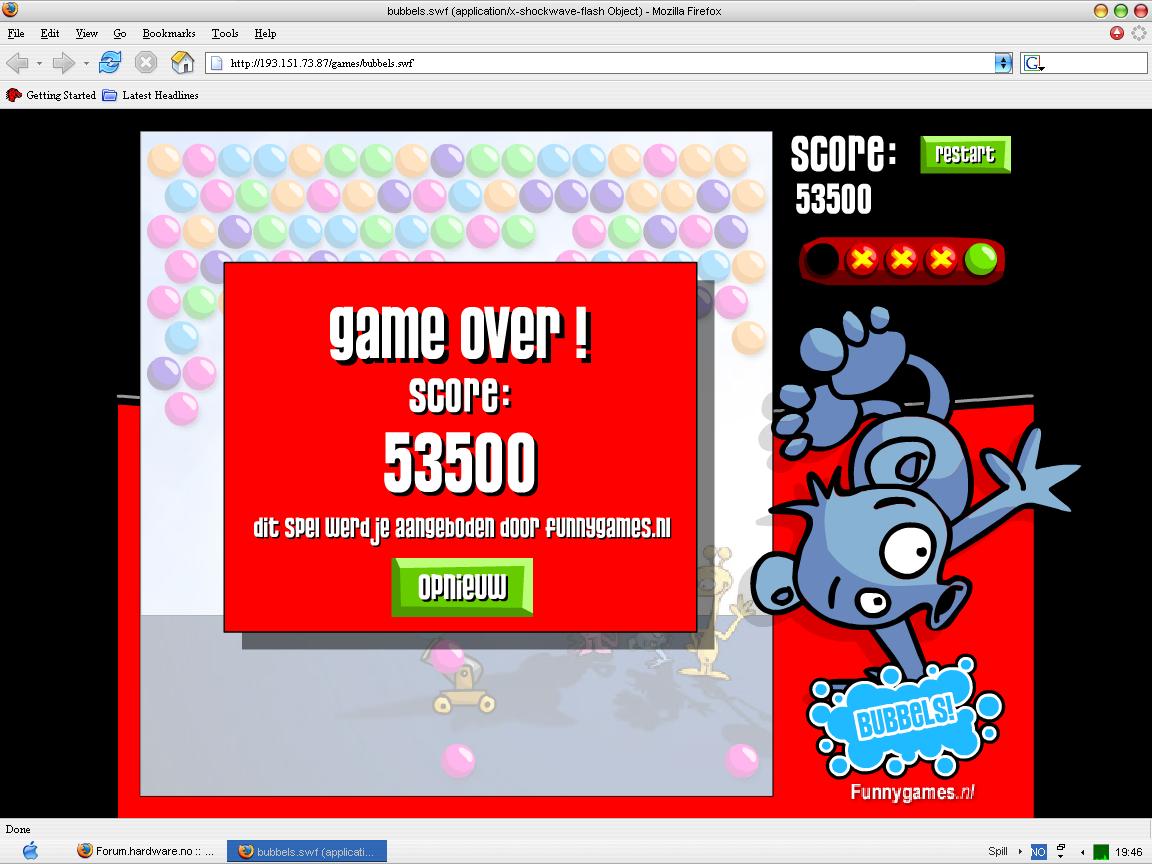Click the URL address field

coord(608,63)
